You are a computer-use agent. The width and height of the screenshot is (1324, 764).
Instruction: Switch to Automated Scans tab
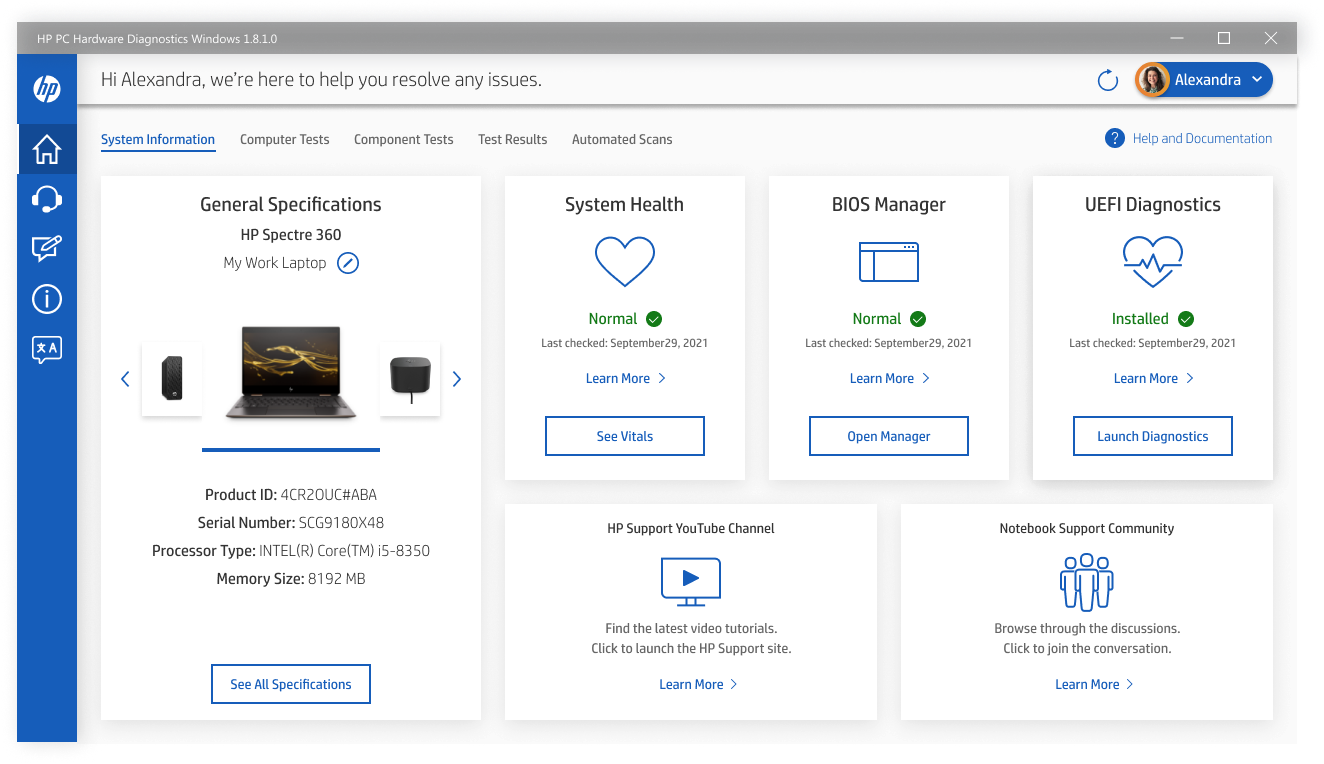pyautogui.click(x=622, y=140)
